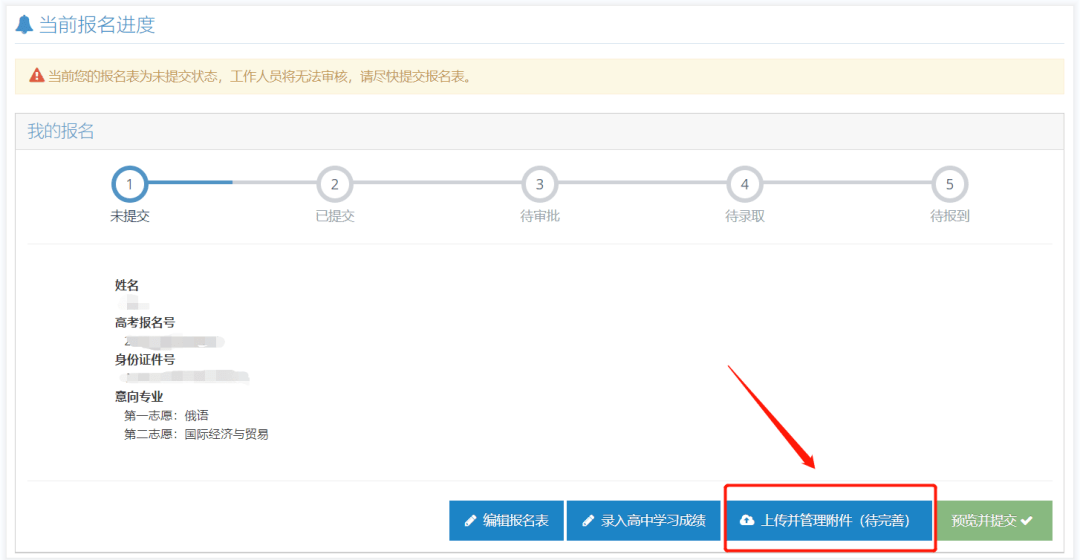The height and width of the screenshot is (560, 1080).
Task: Click the bell icon beside 当前报名进度
Action: (x=25, y=25)
